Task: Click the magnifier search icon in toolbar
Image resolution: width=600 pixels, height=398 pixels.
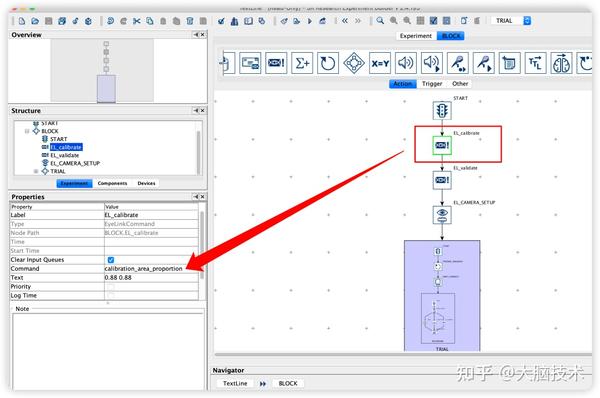Action: (x=380, y=21)
